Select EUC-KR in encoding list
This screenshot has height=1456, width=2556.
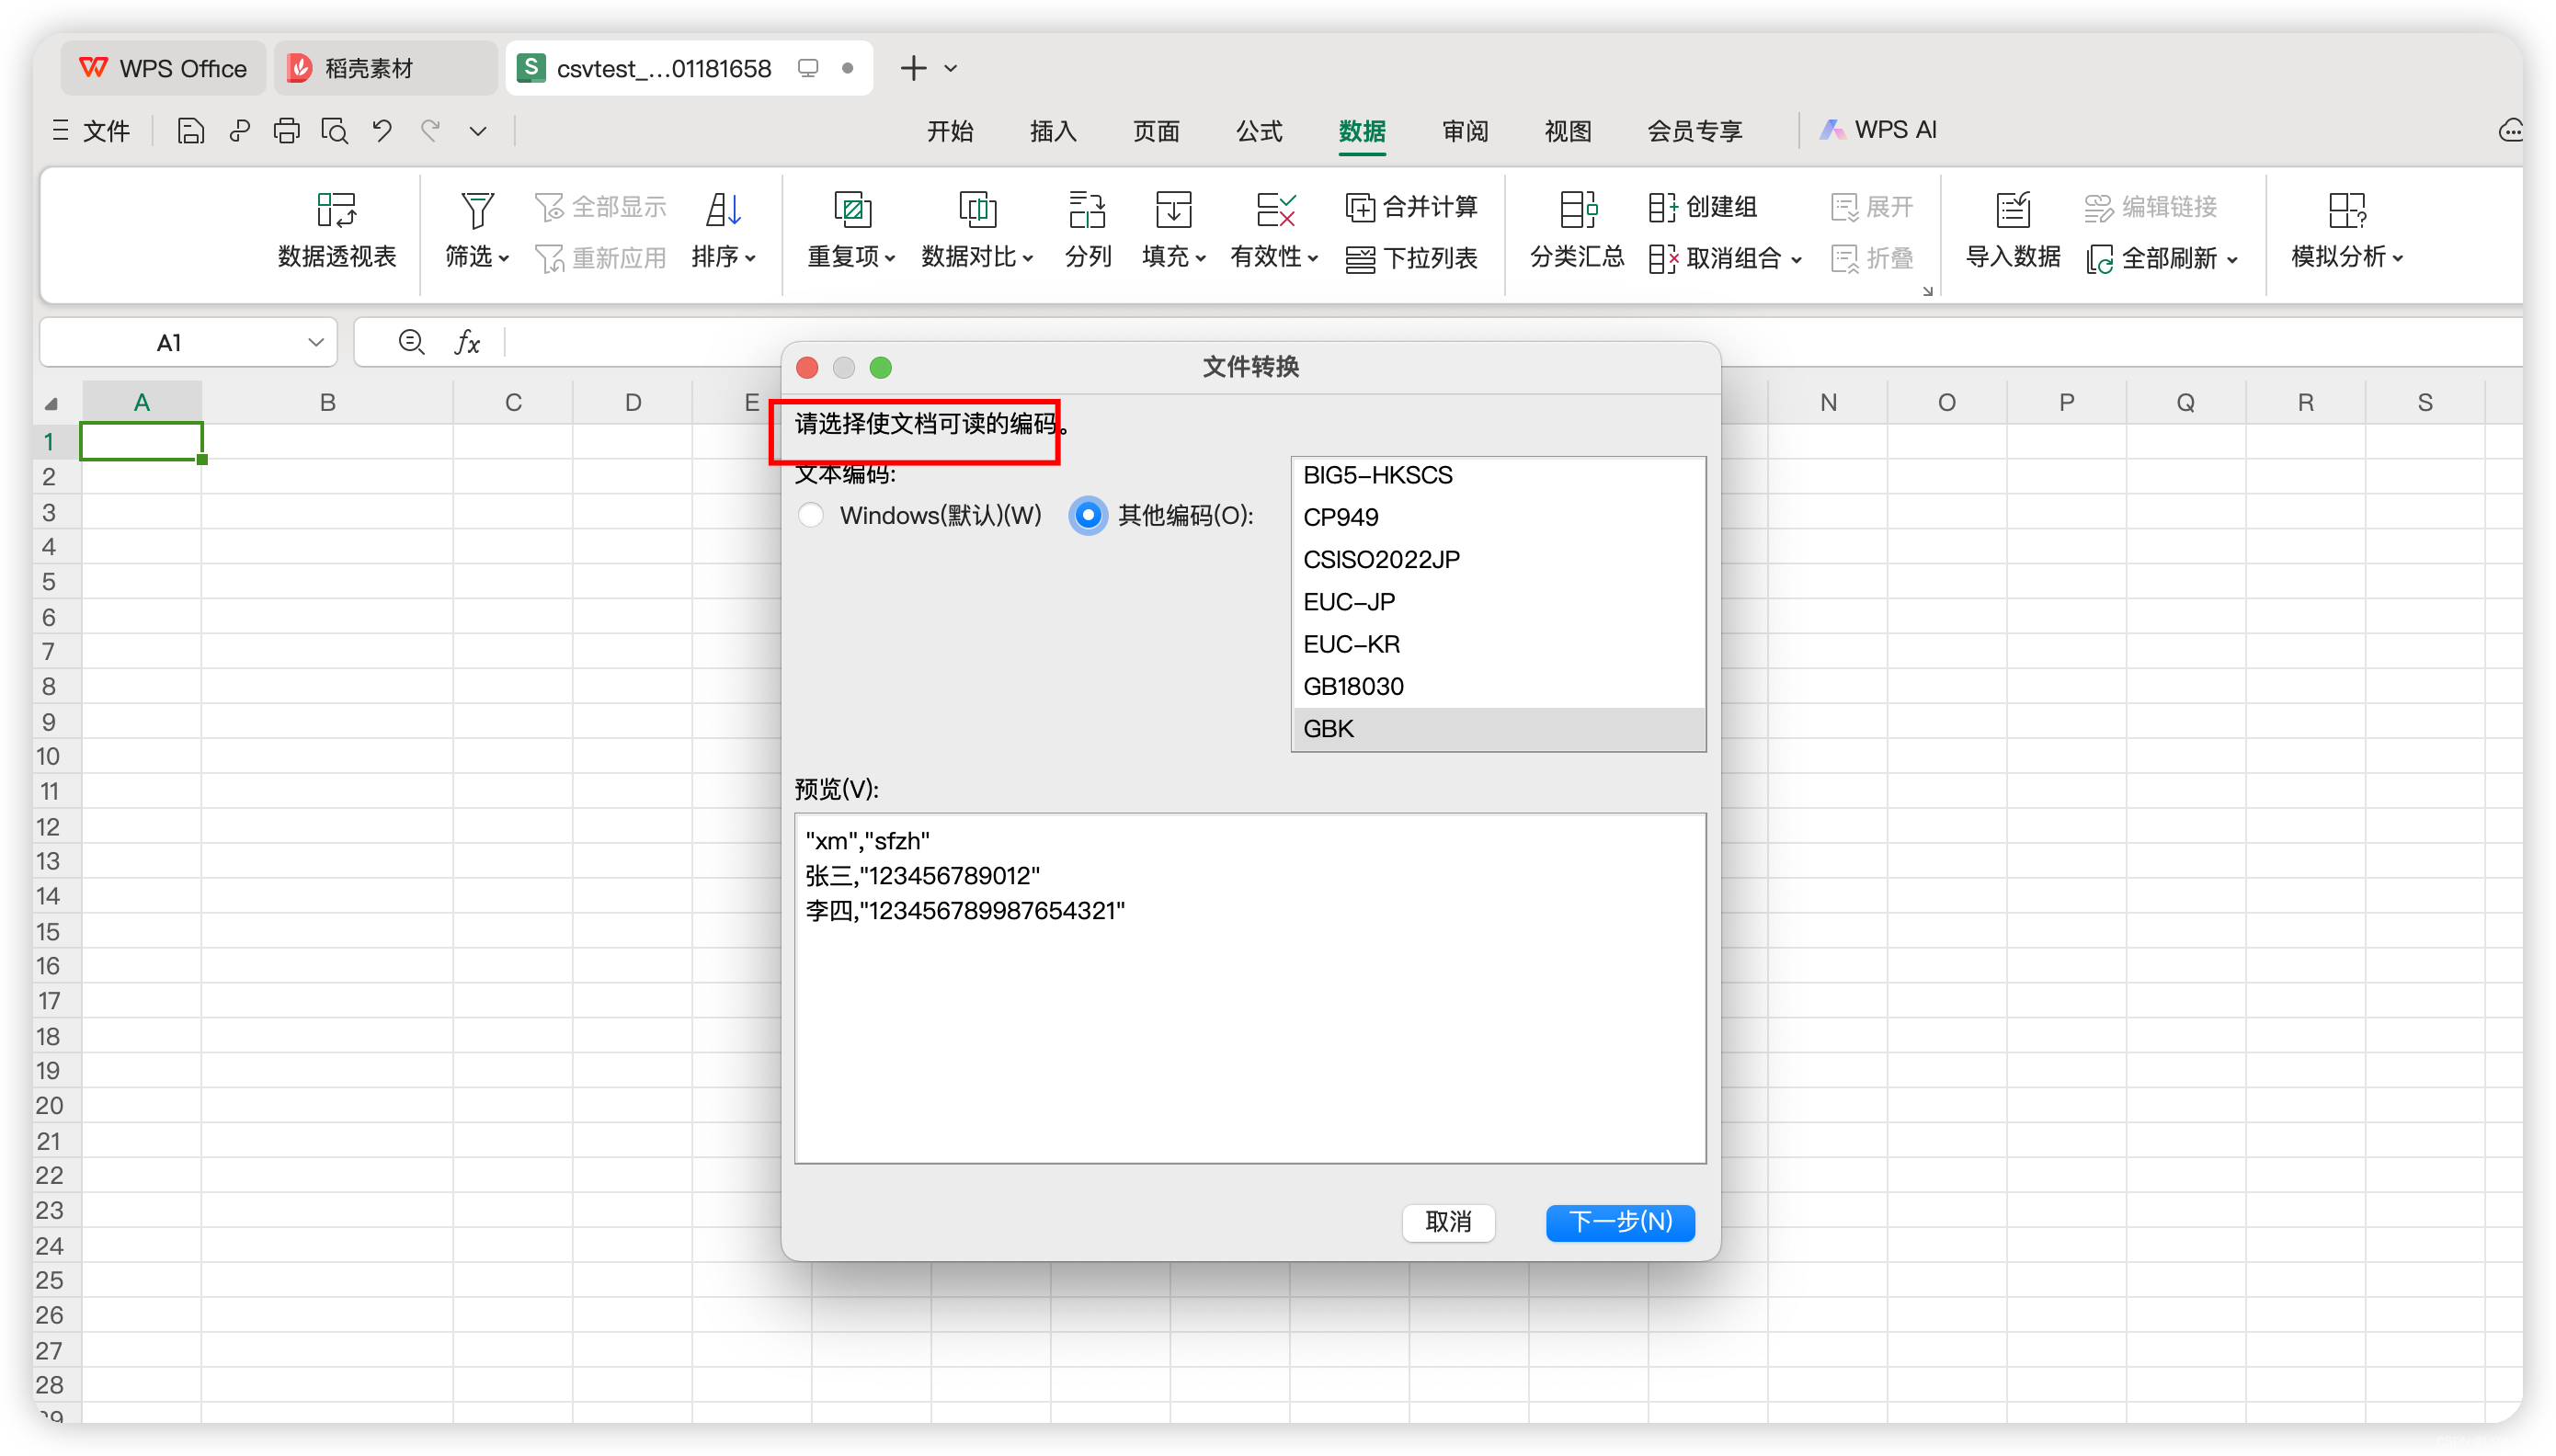pyautogui.click(x=1498, y=645)
